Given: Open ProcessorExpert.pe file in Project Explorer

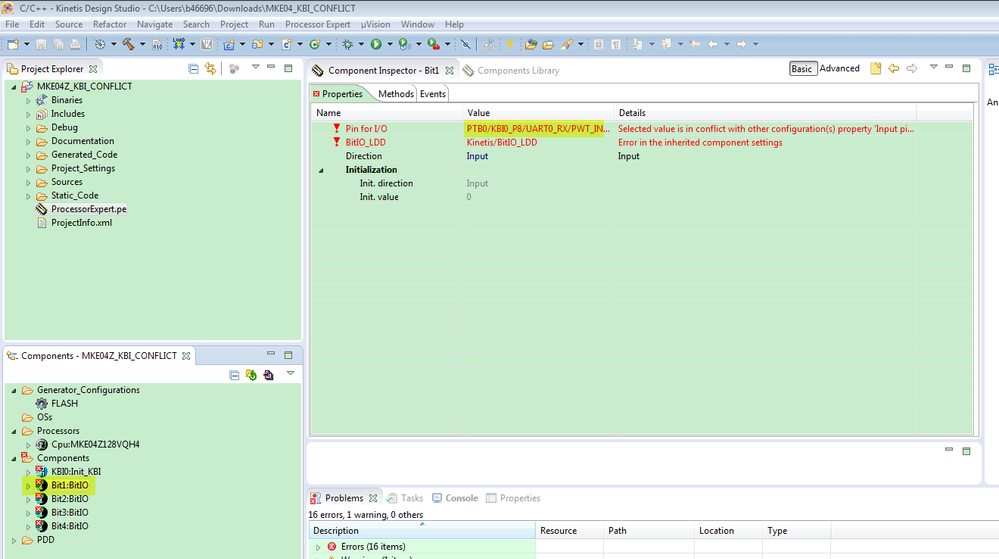Looking at the screenshot, I should [x=89, y=209].
